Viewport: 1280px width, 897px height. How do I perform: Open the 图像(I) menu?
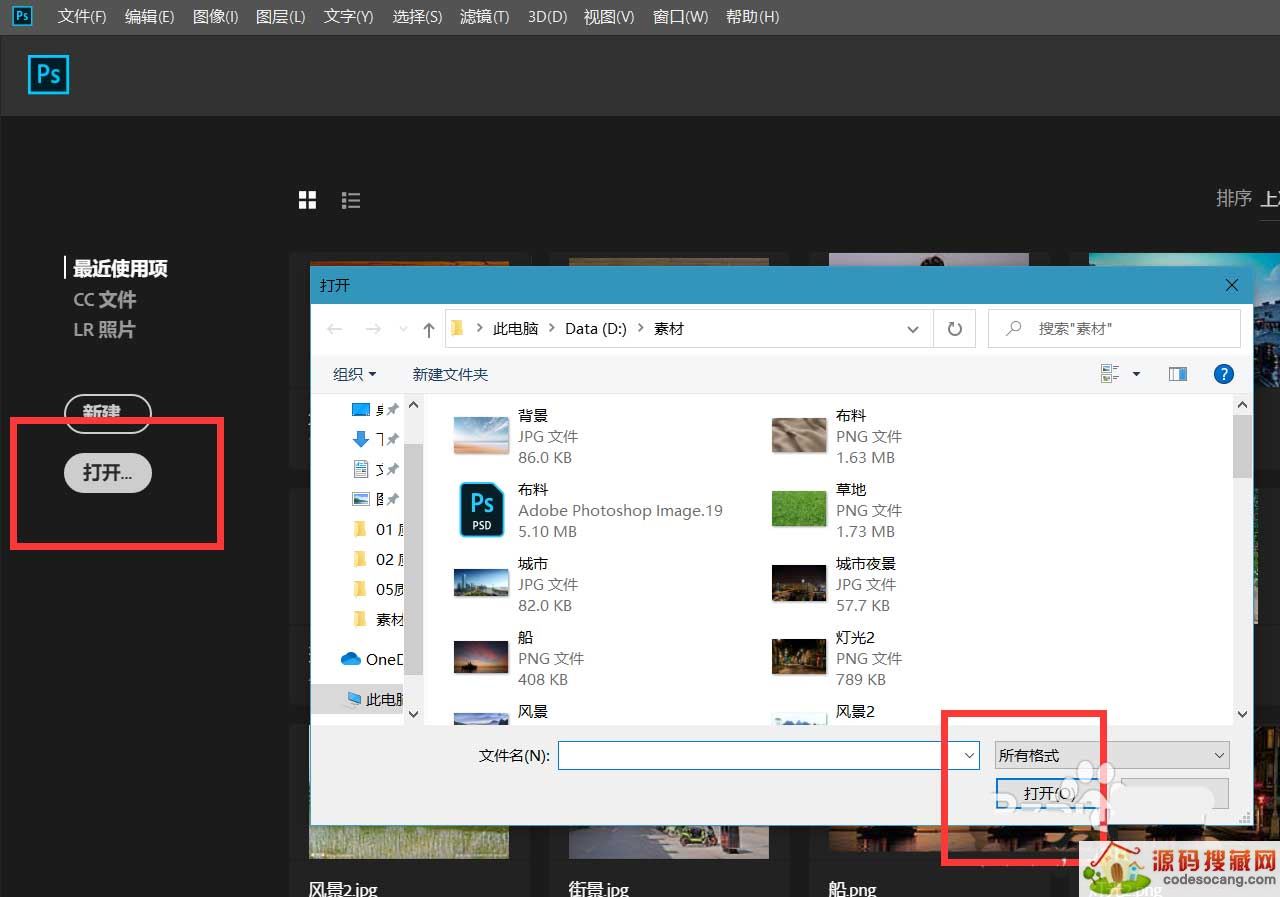click(x=215, y=17)
